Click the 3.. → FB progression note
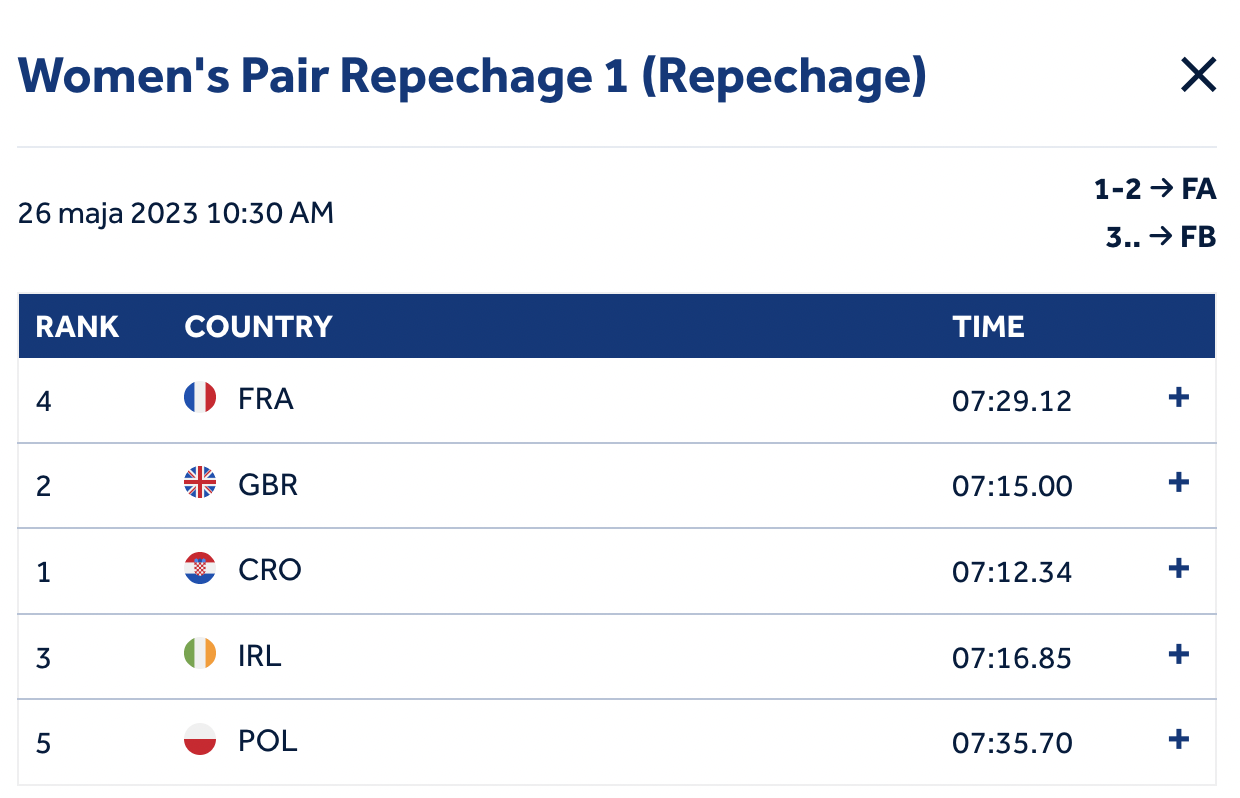The width and height of the screenshot is (1240, 798). click(x=1161, y=239)
